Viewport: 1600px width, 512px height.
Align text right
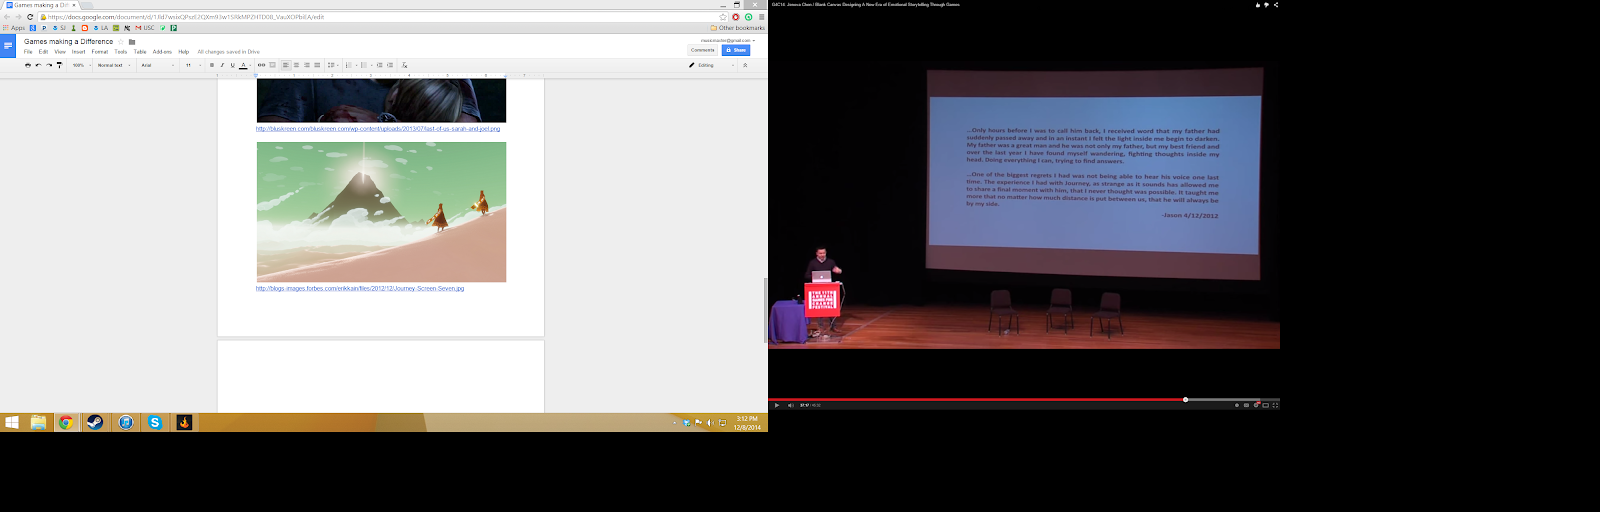tap(307, 65)
